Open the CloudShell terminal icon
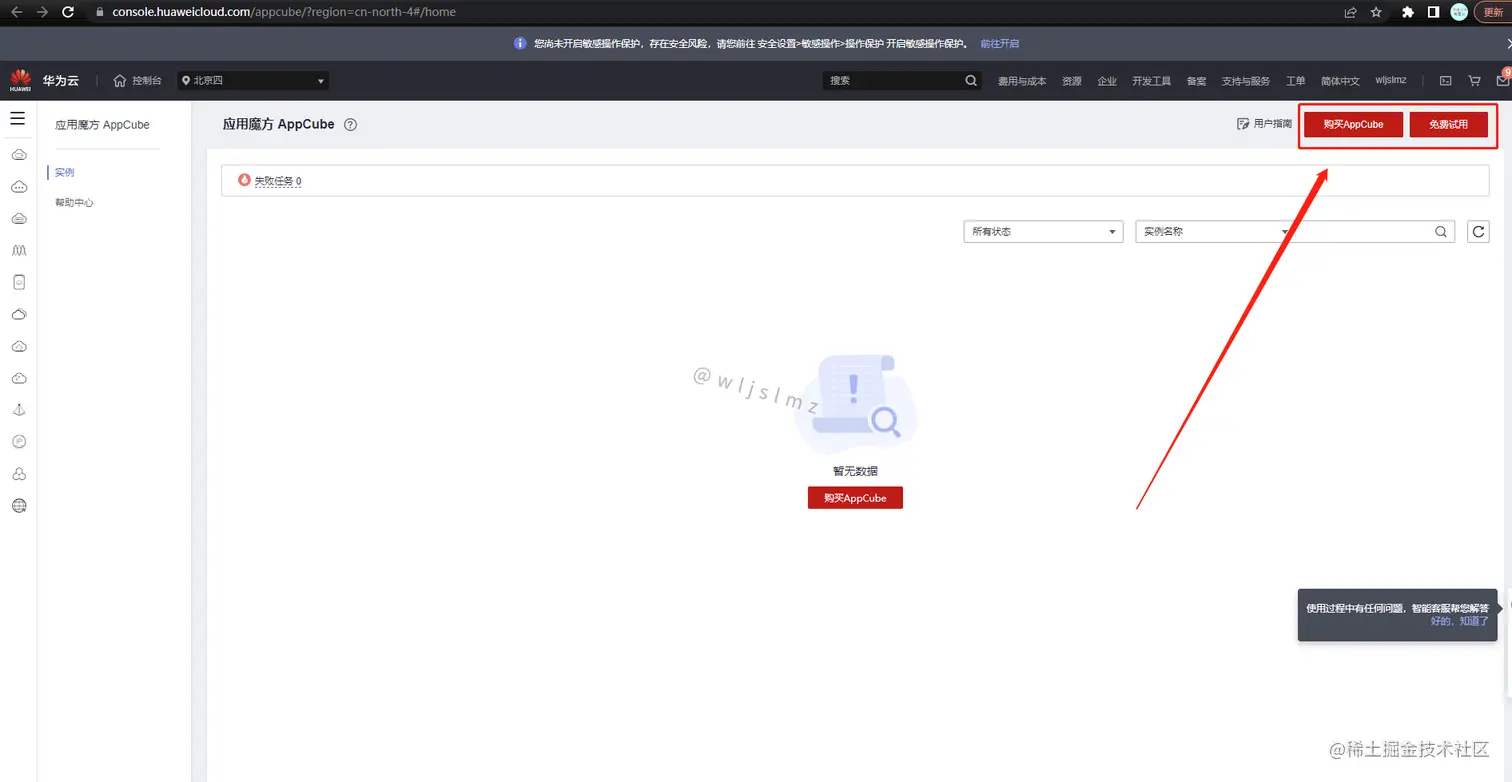Viewport: 1512px width, 782px height. [x=1445, y=81]
